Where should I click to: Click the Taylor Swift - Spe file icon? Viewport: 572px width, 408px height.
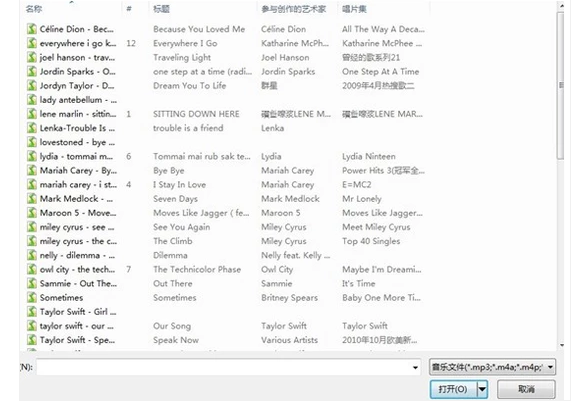(x=32, y=340)
